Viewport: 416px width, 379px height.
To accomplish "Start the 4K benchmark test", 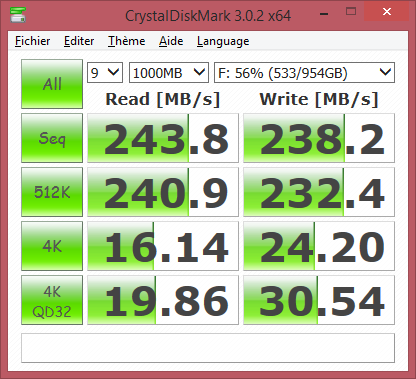I will point(52,246).
